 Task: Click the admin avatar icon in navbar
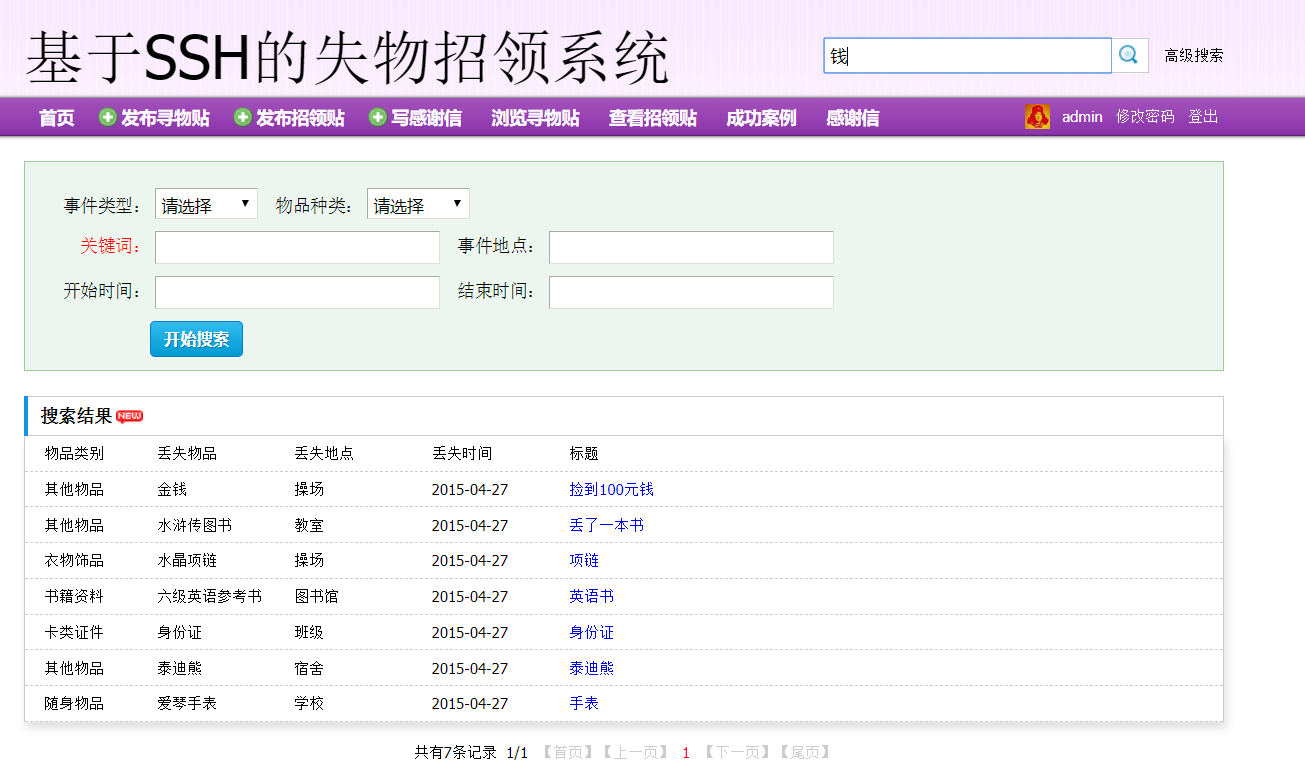coord(1037,116)
